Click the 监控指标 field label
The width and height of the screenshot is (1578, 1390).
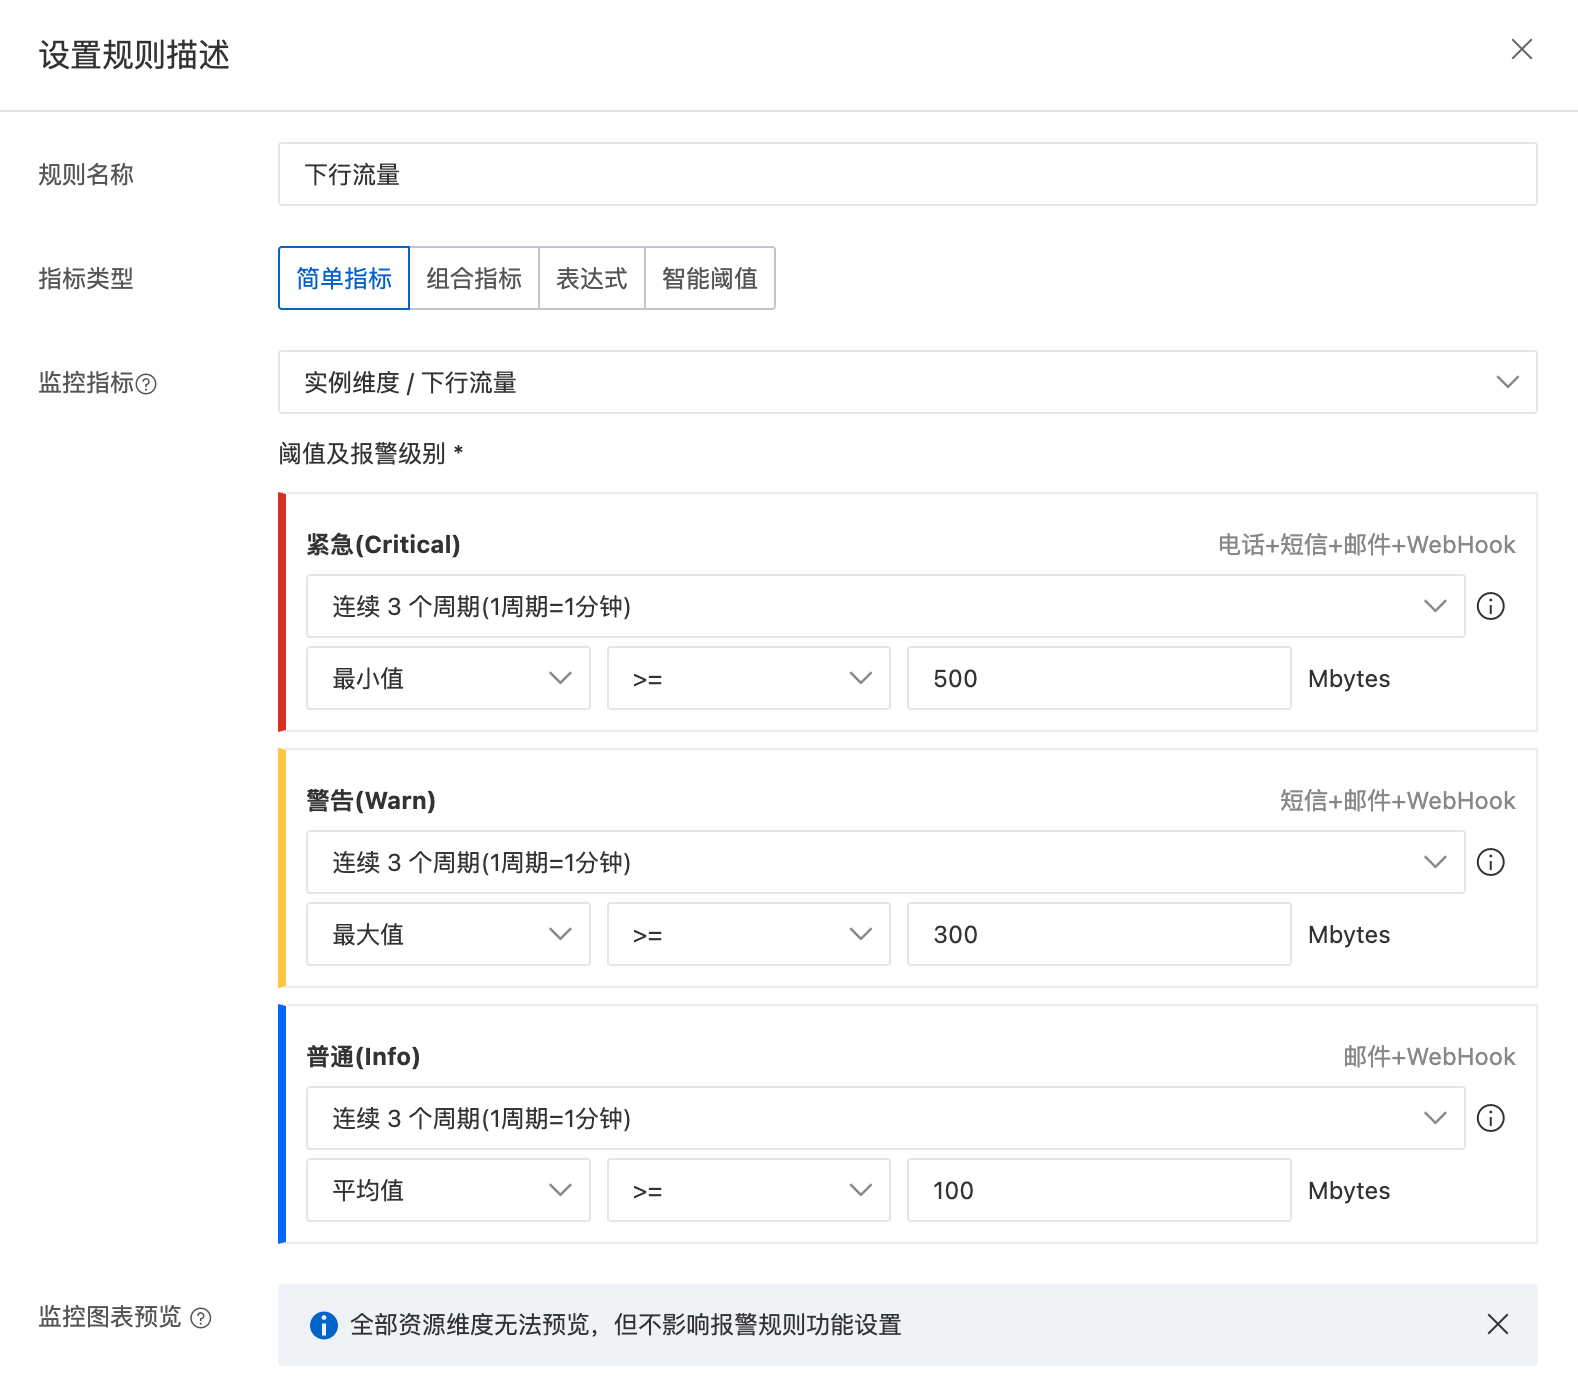[86, 383]
